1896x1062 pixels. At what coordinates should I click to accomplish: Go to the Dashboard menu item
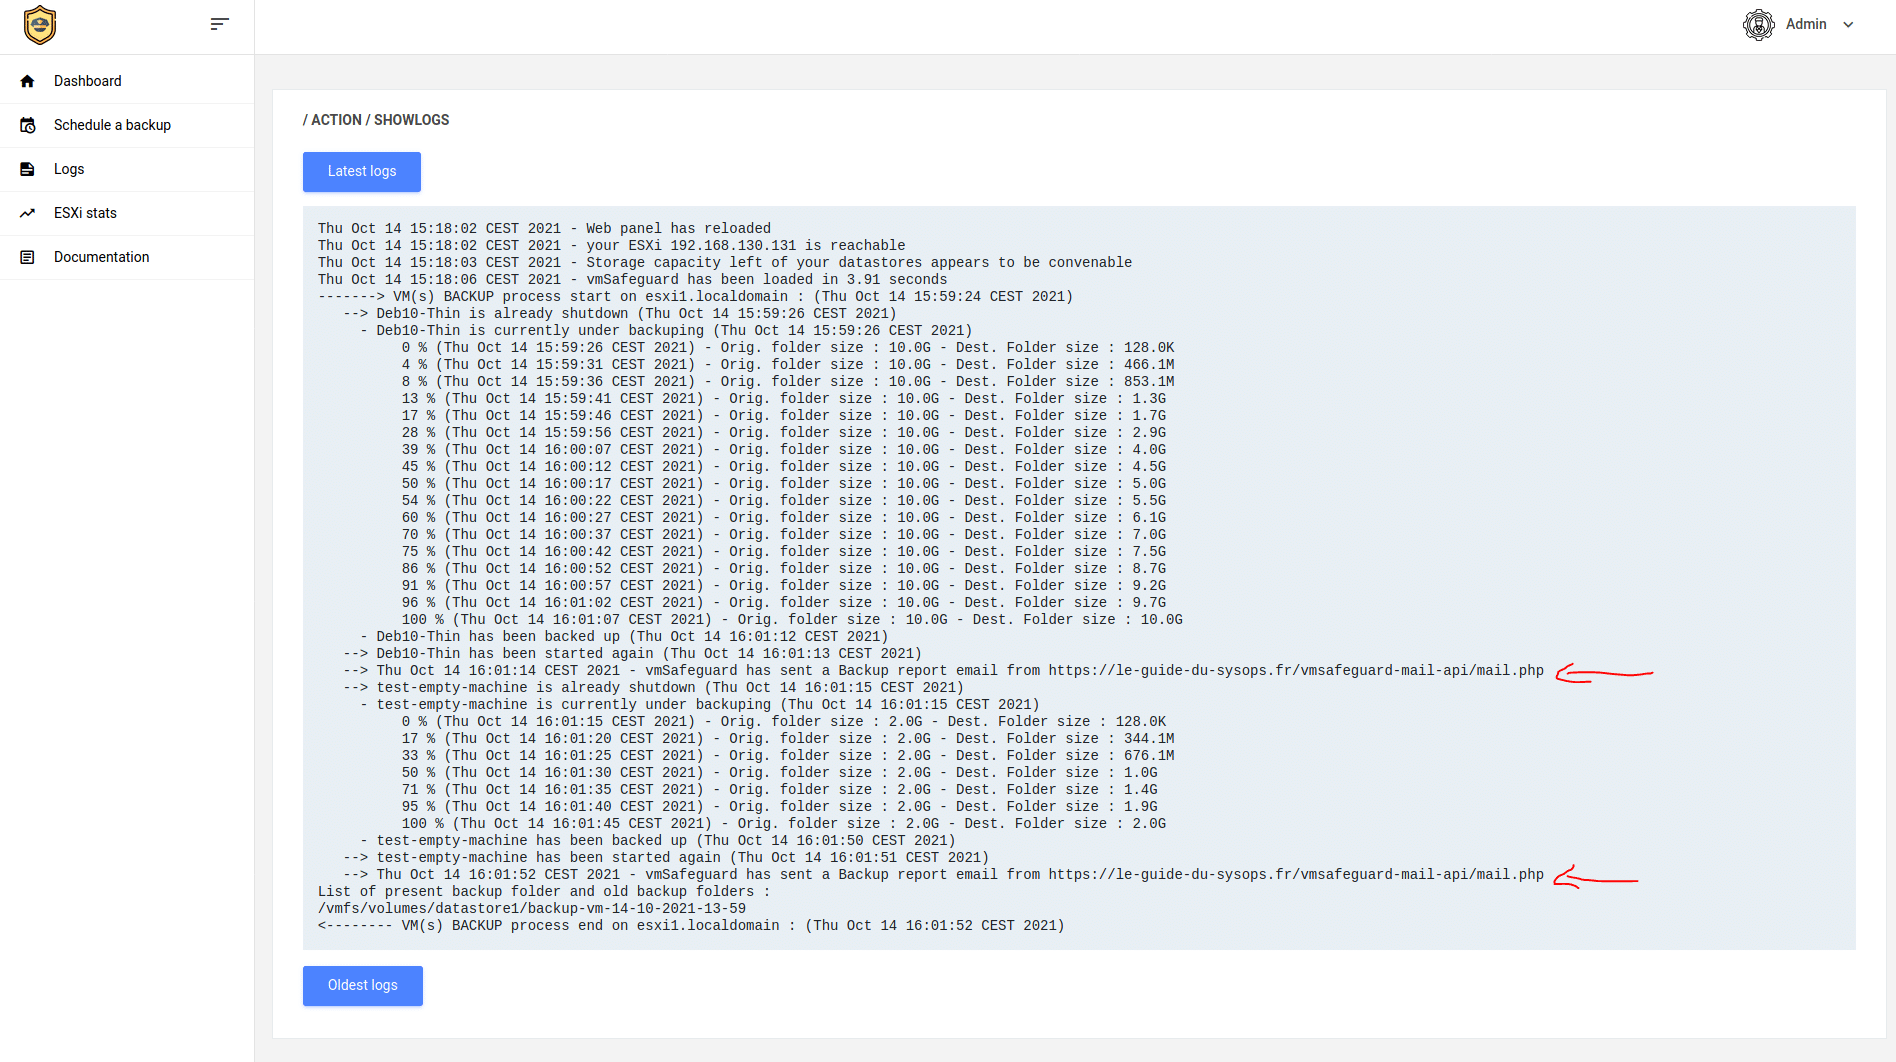tap(88, 81)
